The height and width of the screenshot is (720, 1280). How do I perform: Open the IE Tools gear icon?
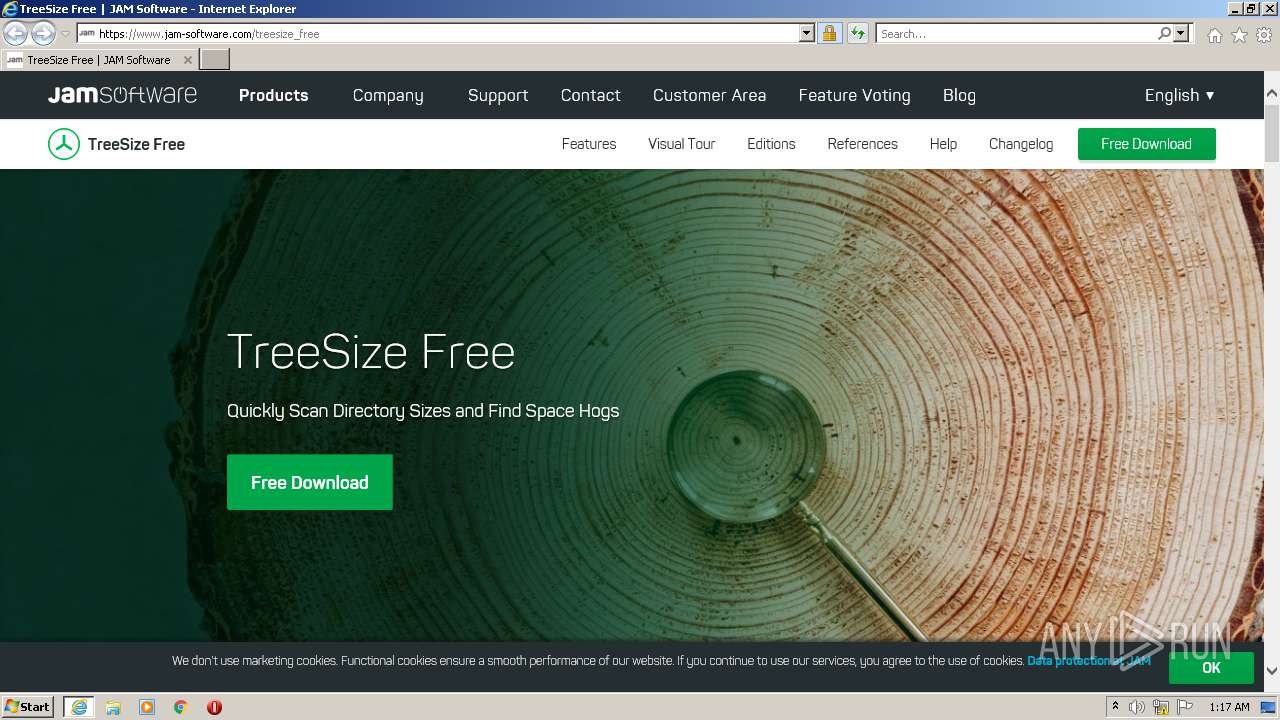(x=1264, y=35)
